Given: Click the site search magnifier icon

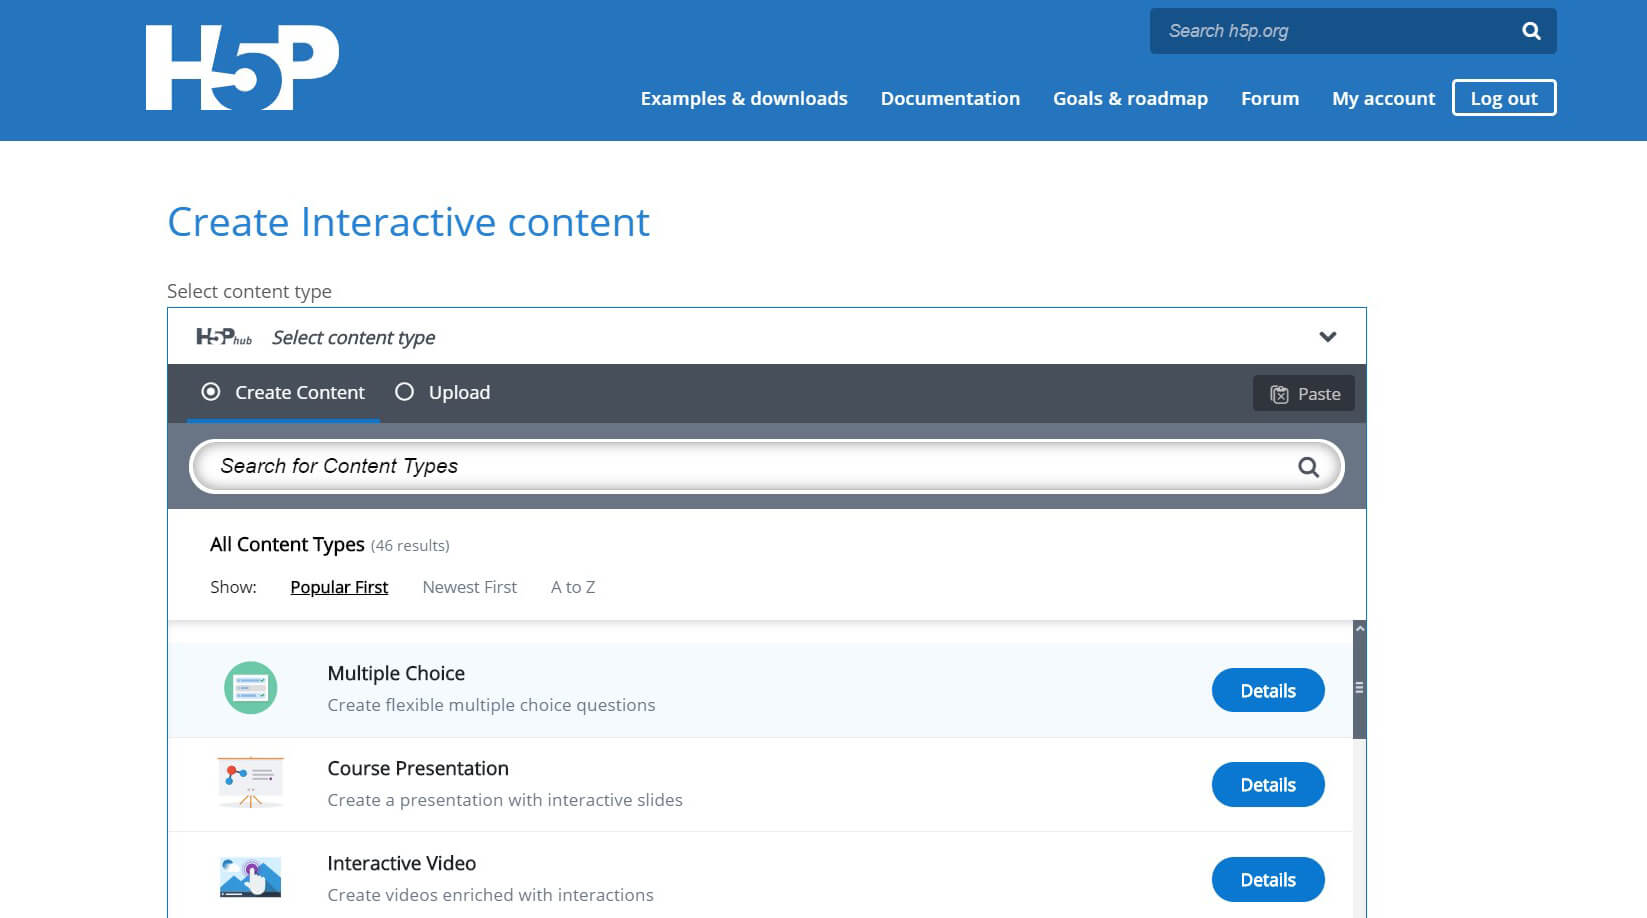Looking at the screenshot, I should 1531,31.
